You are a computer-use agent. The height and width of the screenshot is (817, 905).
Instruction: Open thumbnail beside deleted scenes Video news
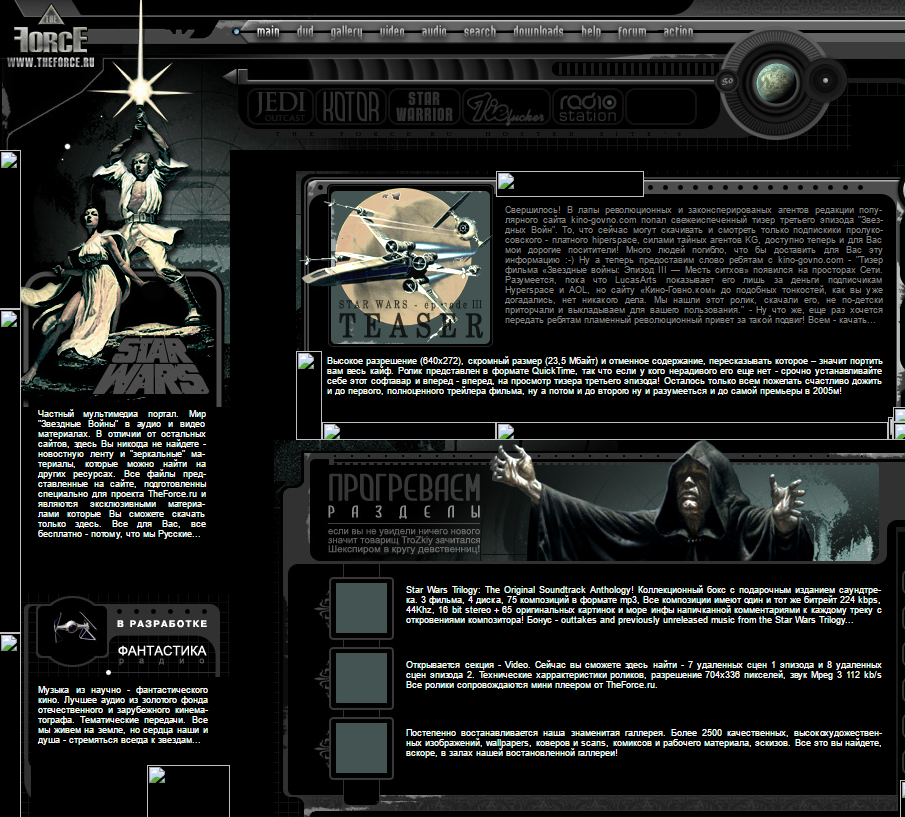pos(361,679)
